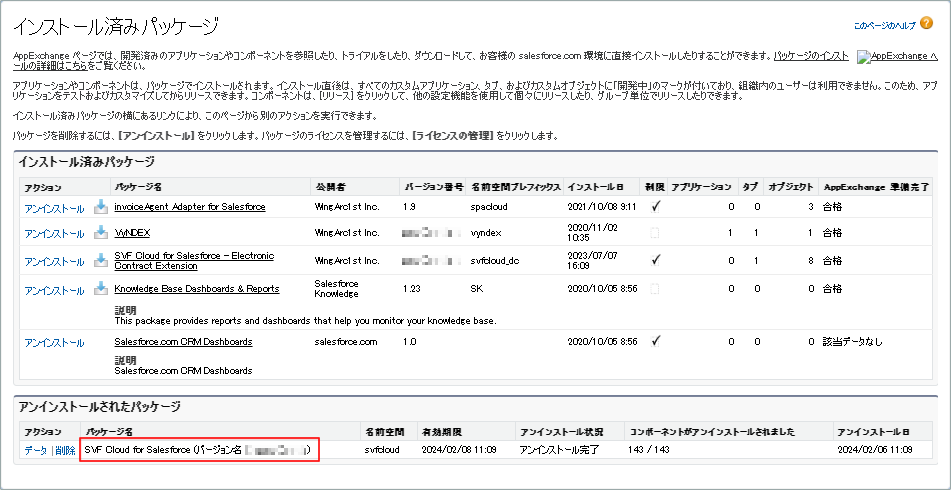Click the インストール済みパッケージ page title
Screen dimensions: 951x490
pos(116,26)
